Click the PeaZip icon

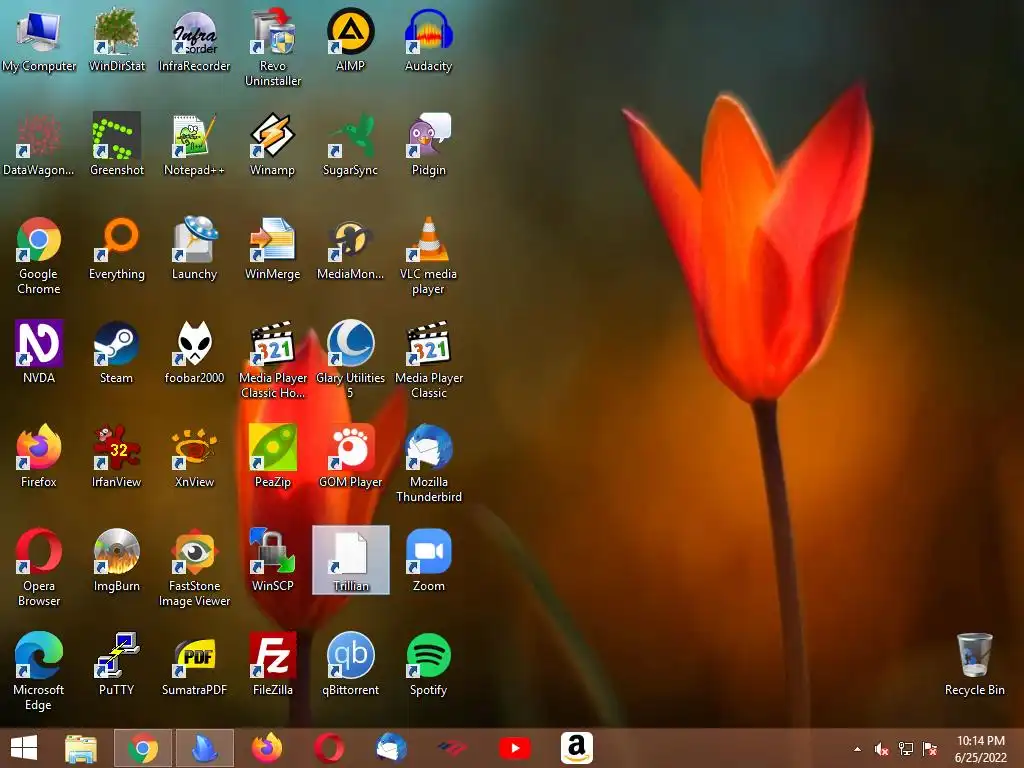[273, 456]
